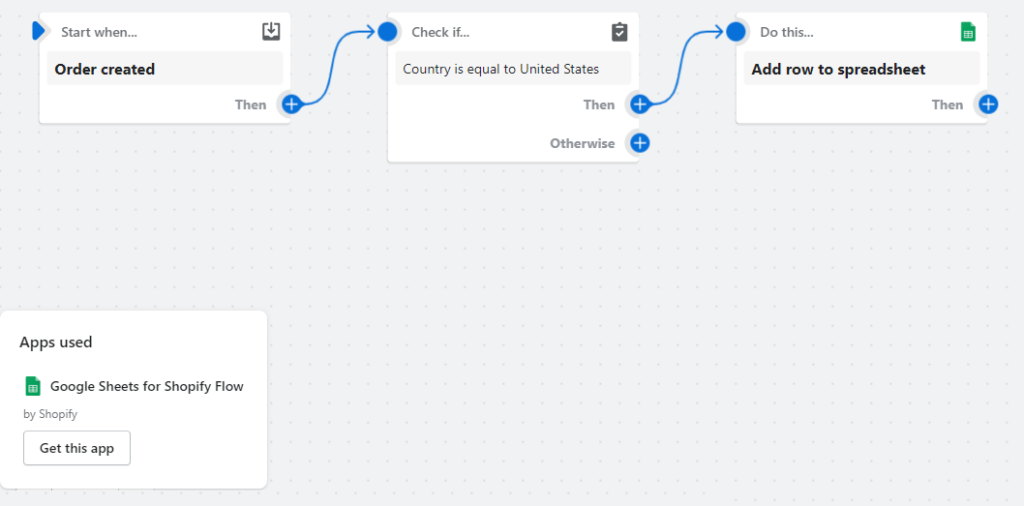
Task: Click the Google Sheets icon under Apps used
Action: click(33, 386)
